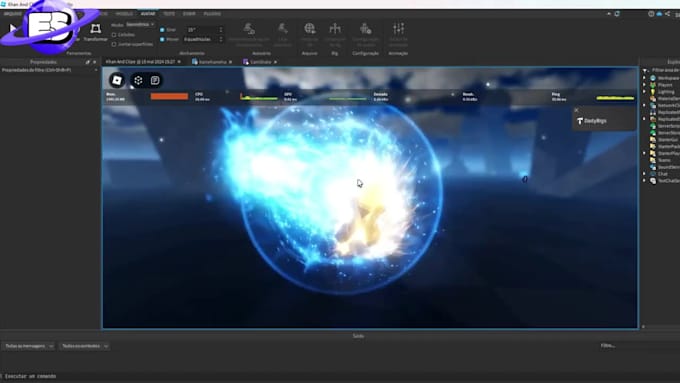Click the globe icon above Arquivo
The height and width of the screenshot is (383, 680).
[x=310, y=29]
